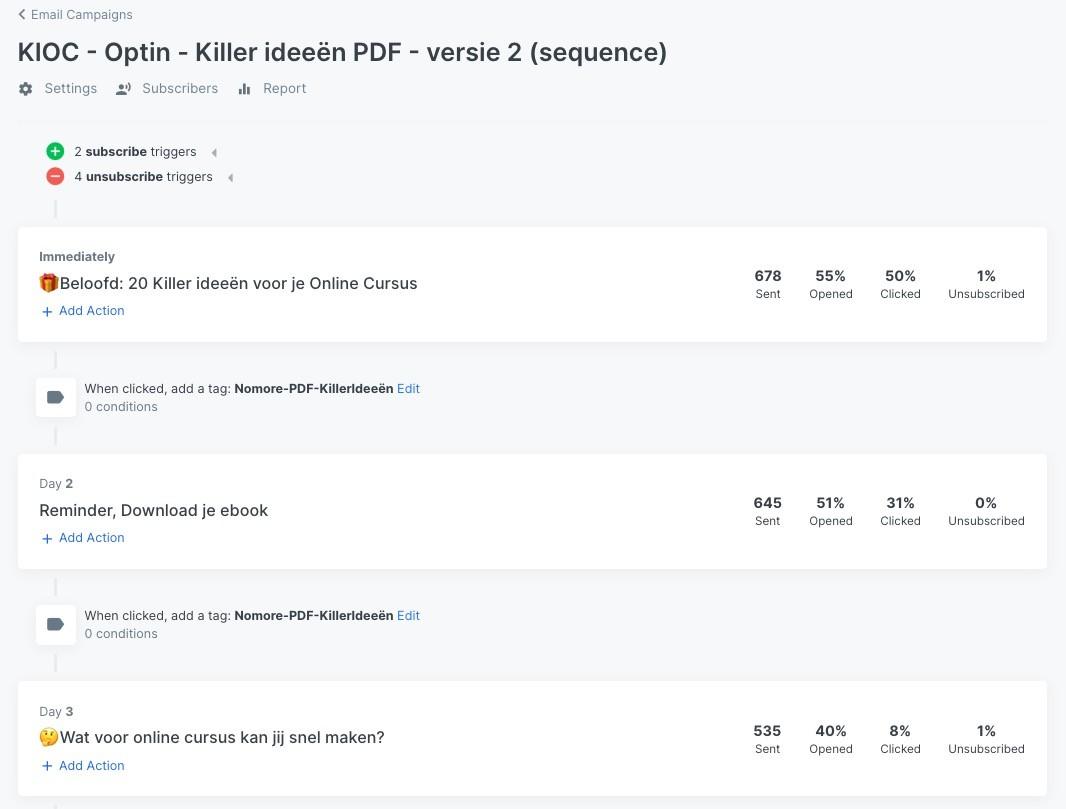Open the 'Reminder, Download je ebook' email

tap(154, 510)
